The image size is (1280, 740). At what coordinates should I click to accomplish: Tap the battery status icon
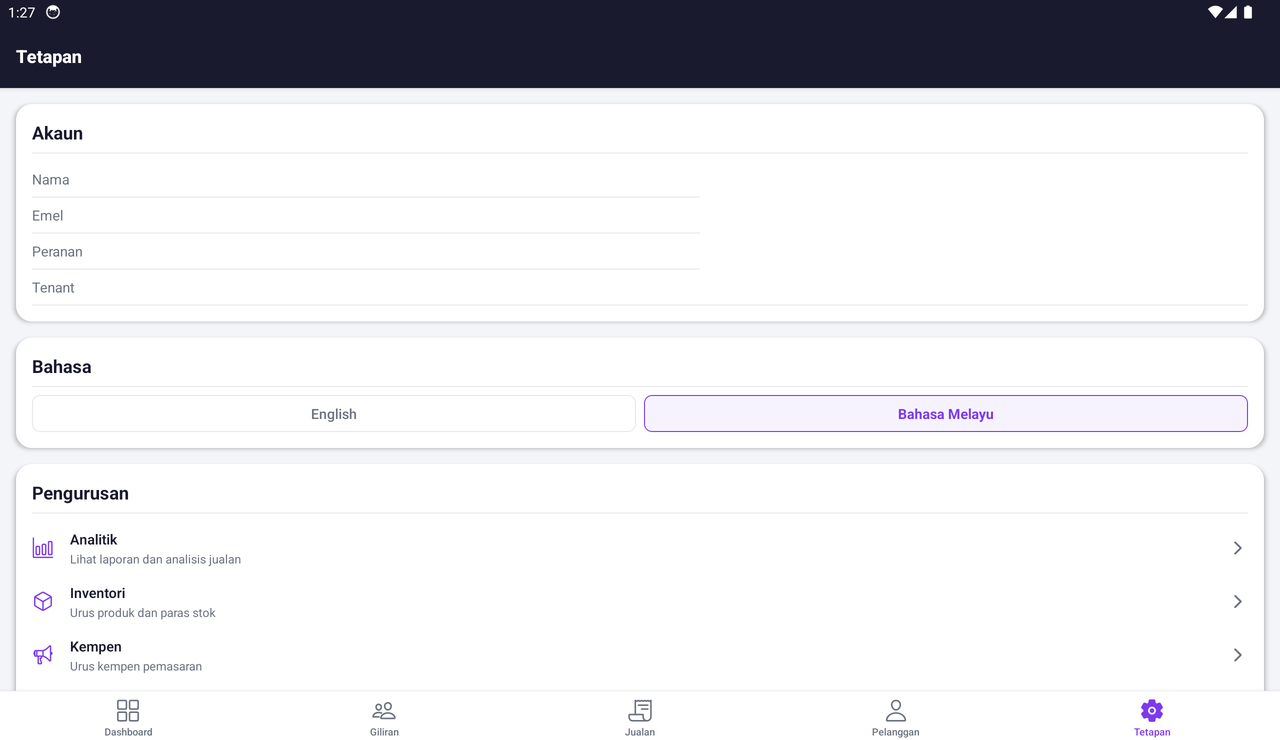(1248, 13)
